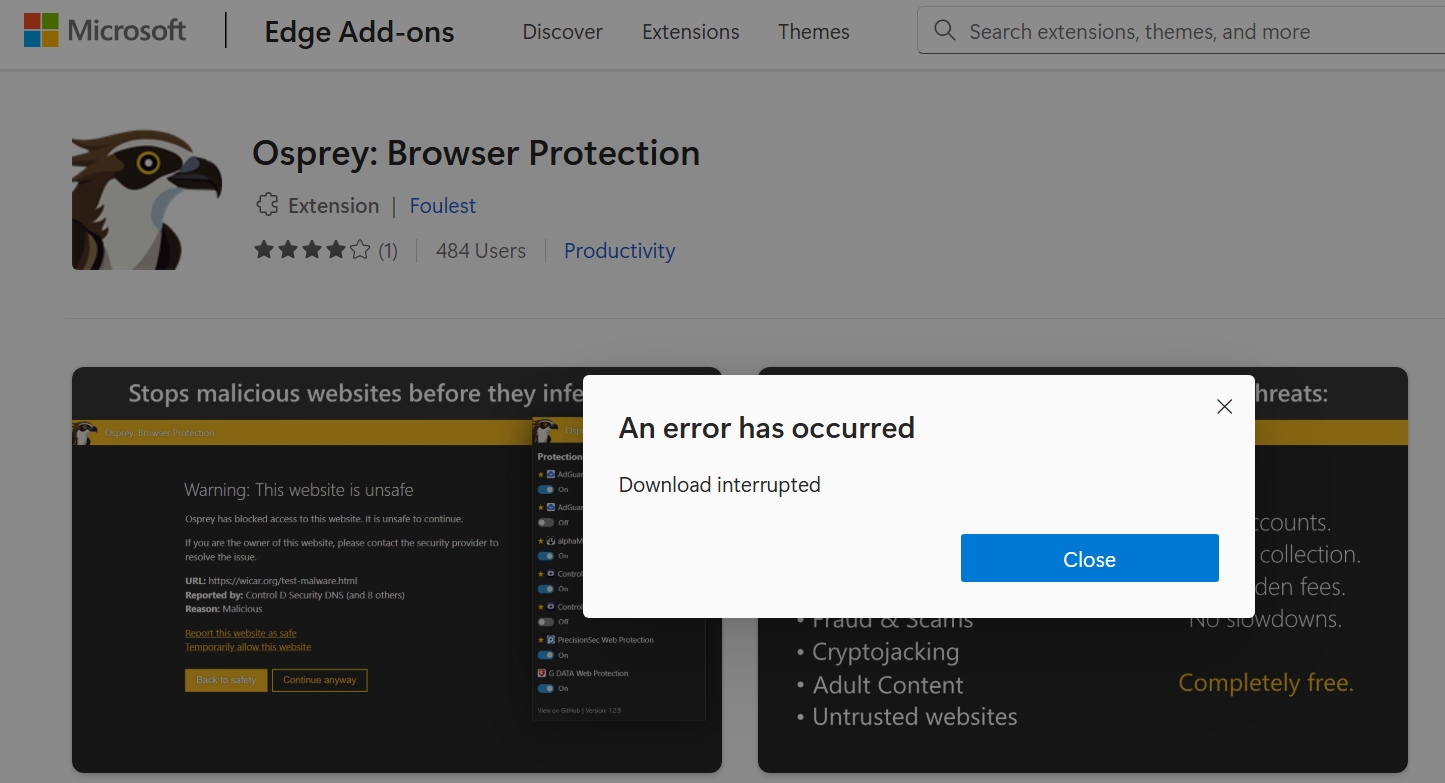This screenshot has height=783, width=1445.
Task: Open the malicious websites screenshot thumbnail
Action: (x=327, y=570)
